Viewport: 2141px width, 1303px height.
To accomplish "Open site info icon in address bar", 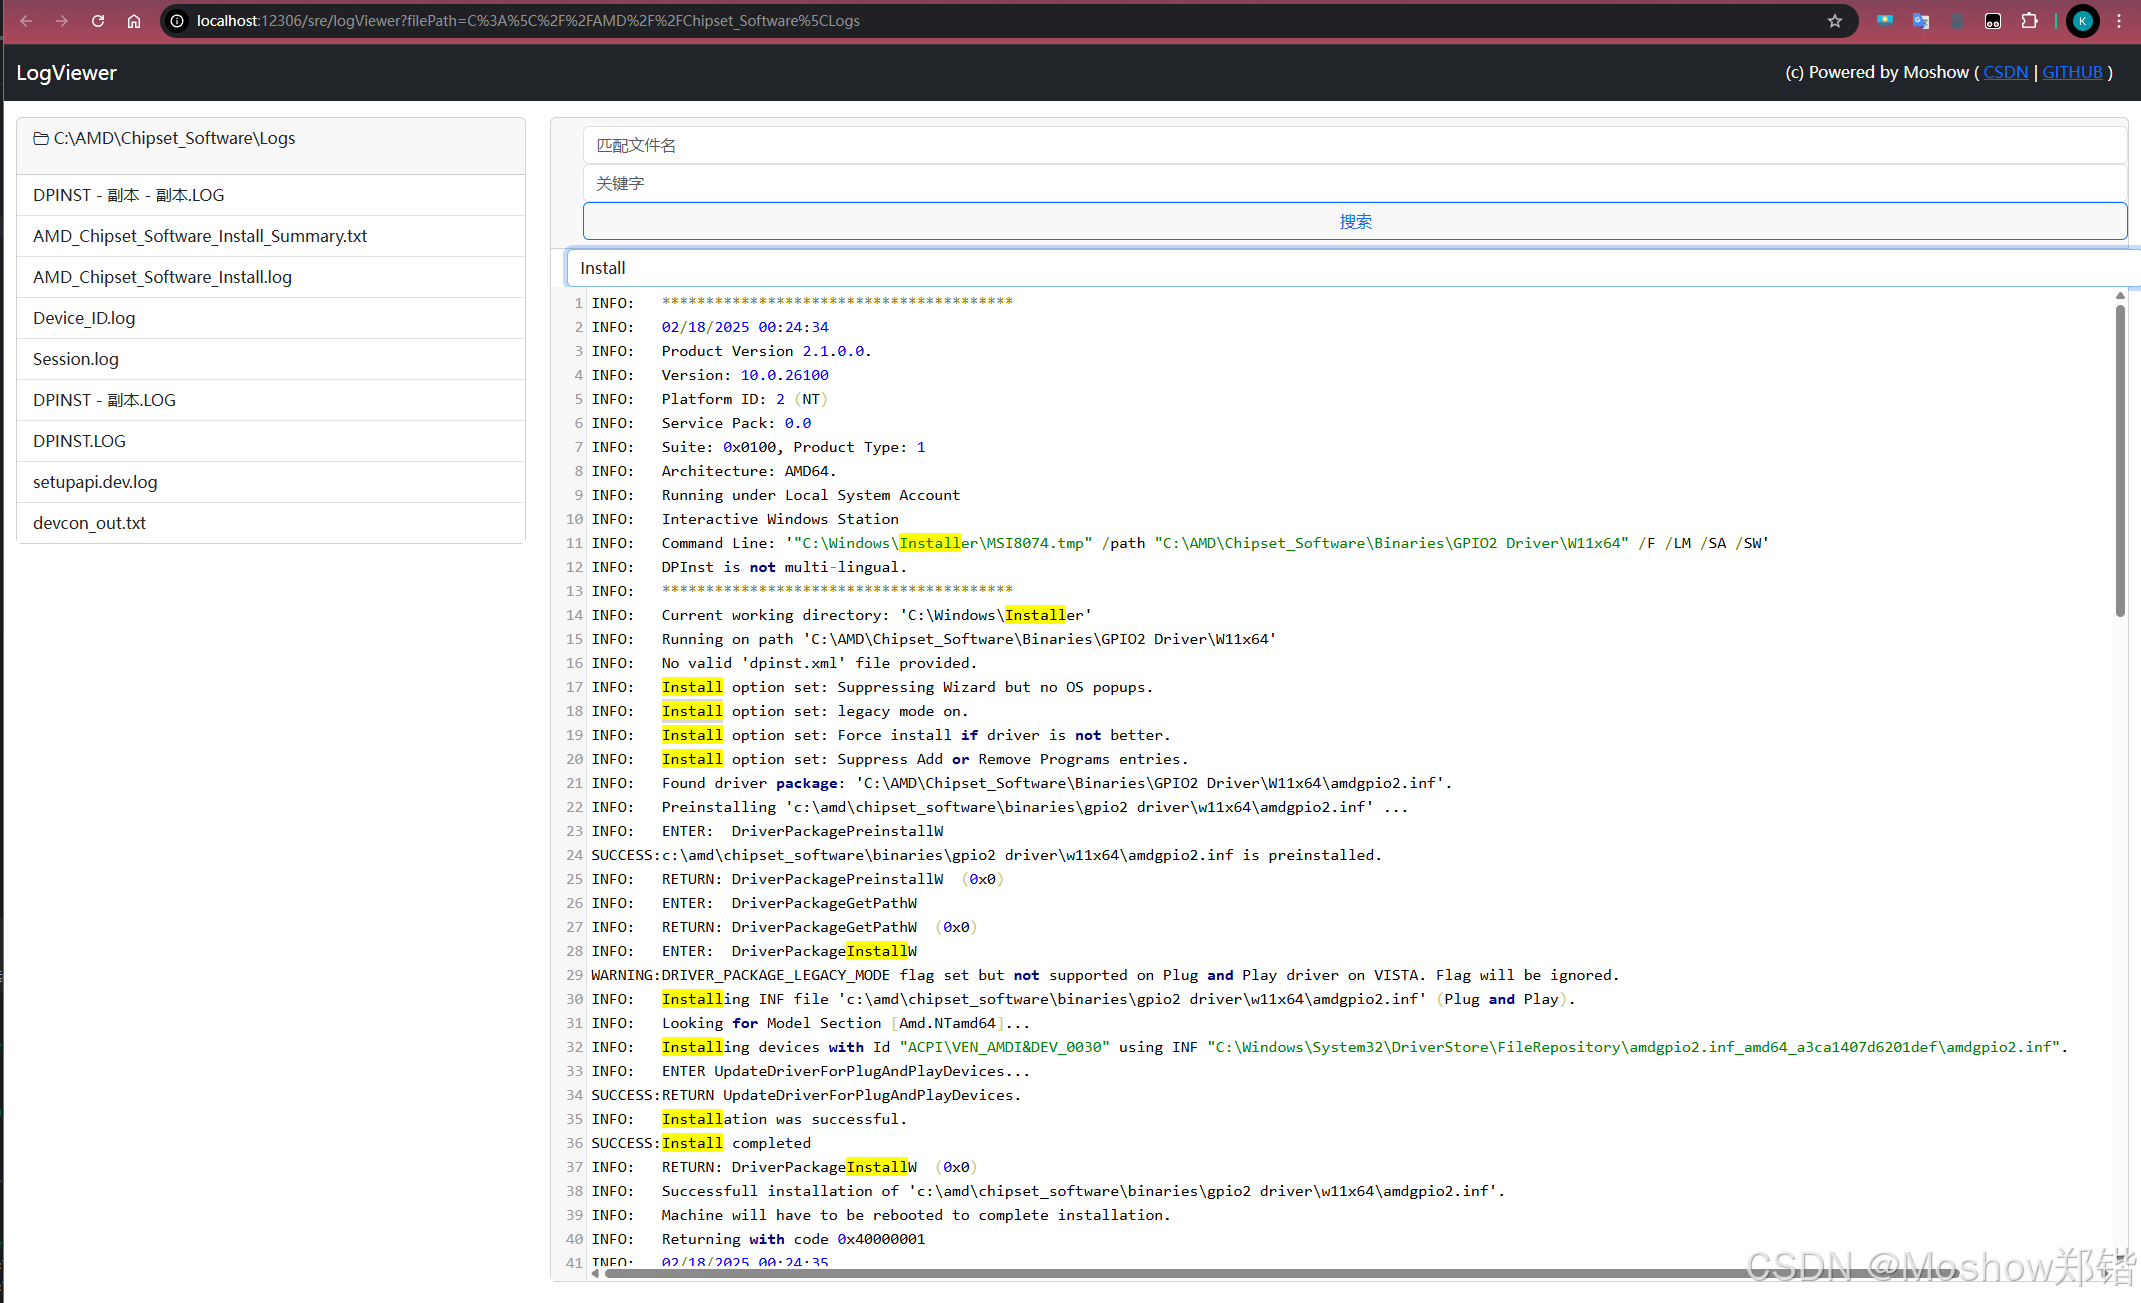I will (x=177, y=21).
